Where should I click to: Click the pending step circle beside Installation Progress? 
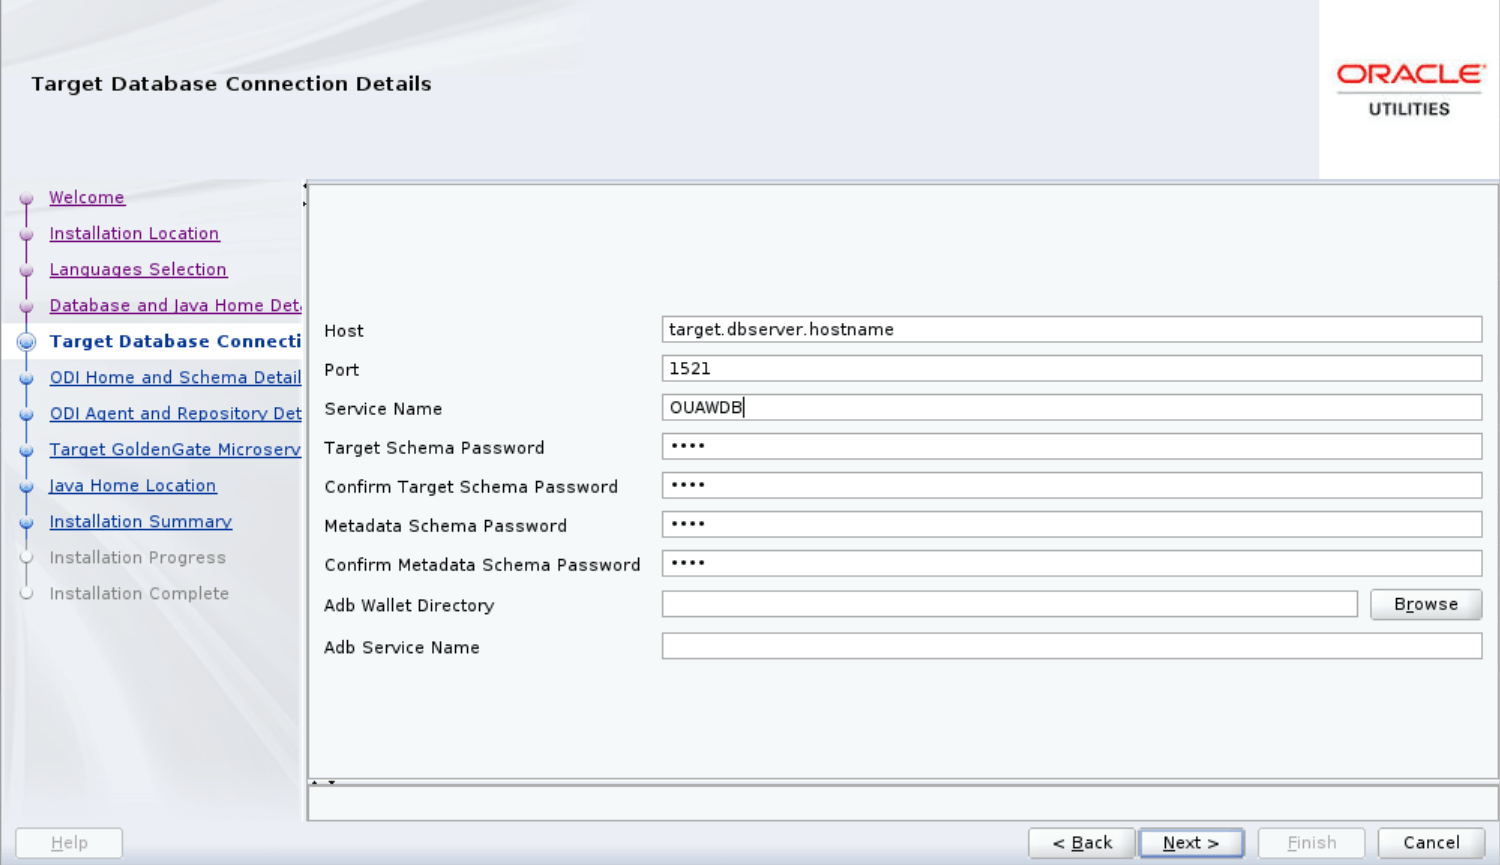click(x=26, y=558)
